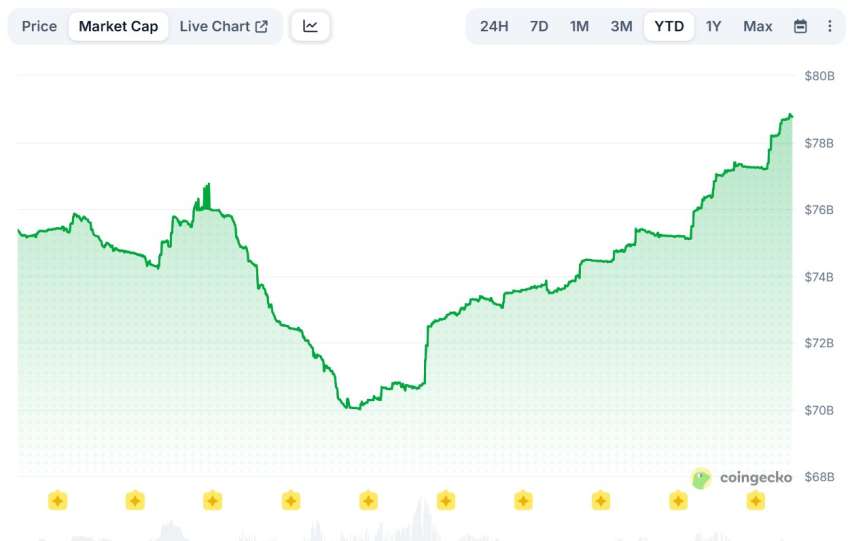The height and width of the screenshot is (541, 850).
Task: Select the Market Cap tab
Action: tap(118, 26)
